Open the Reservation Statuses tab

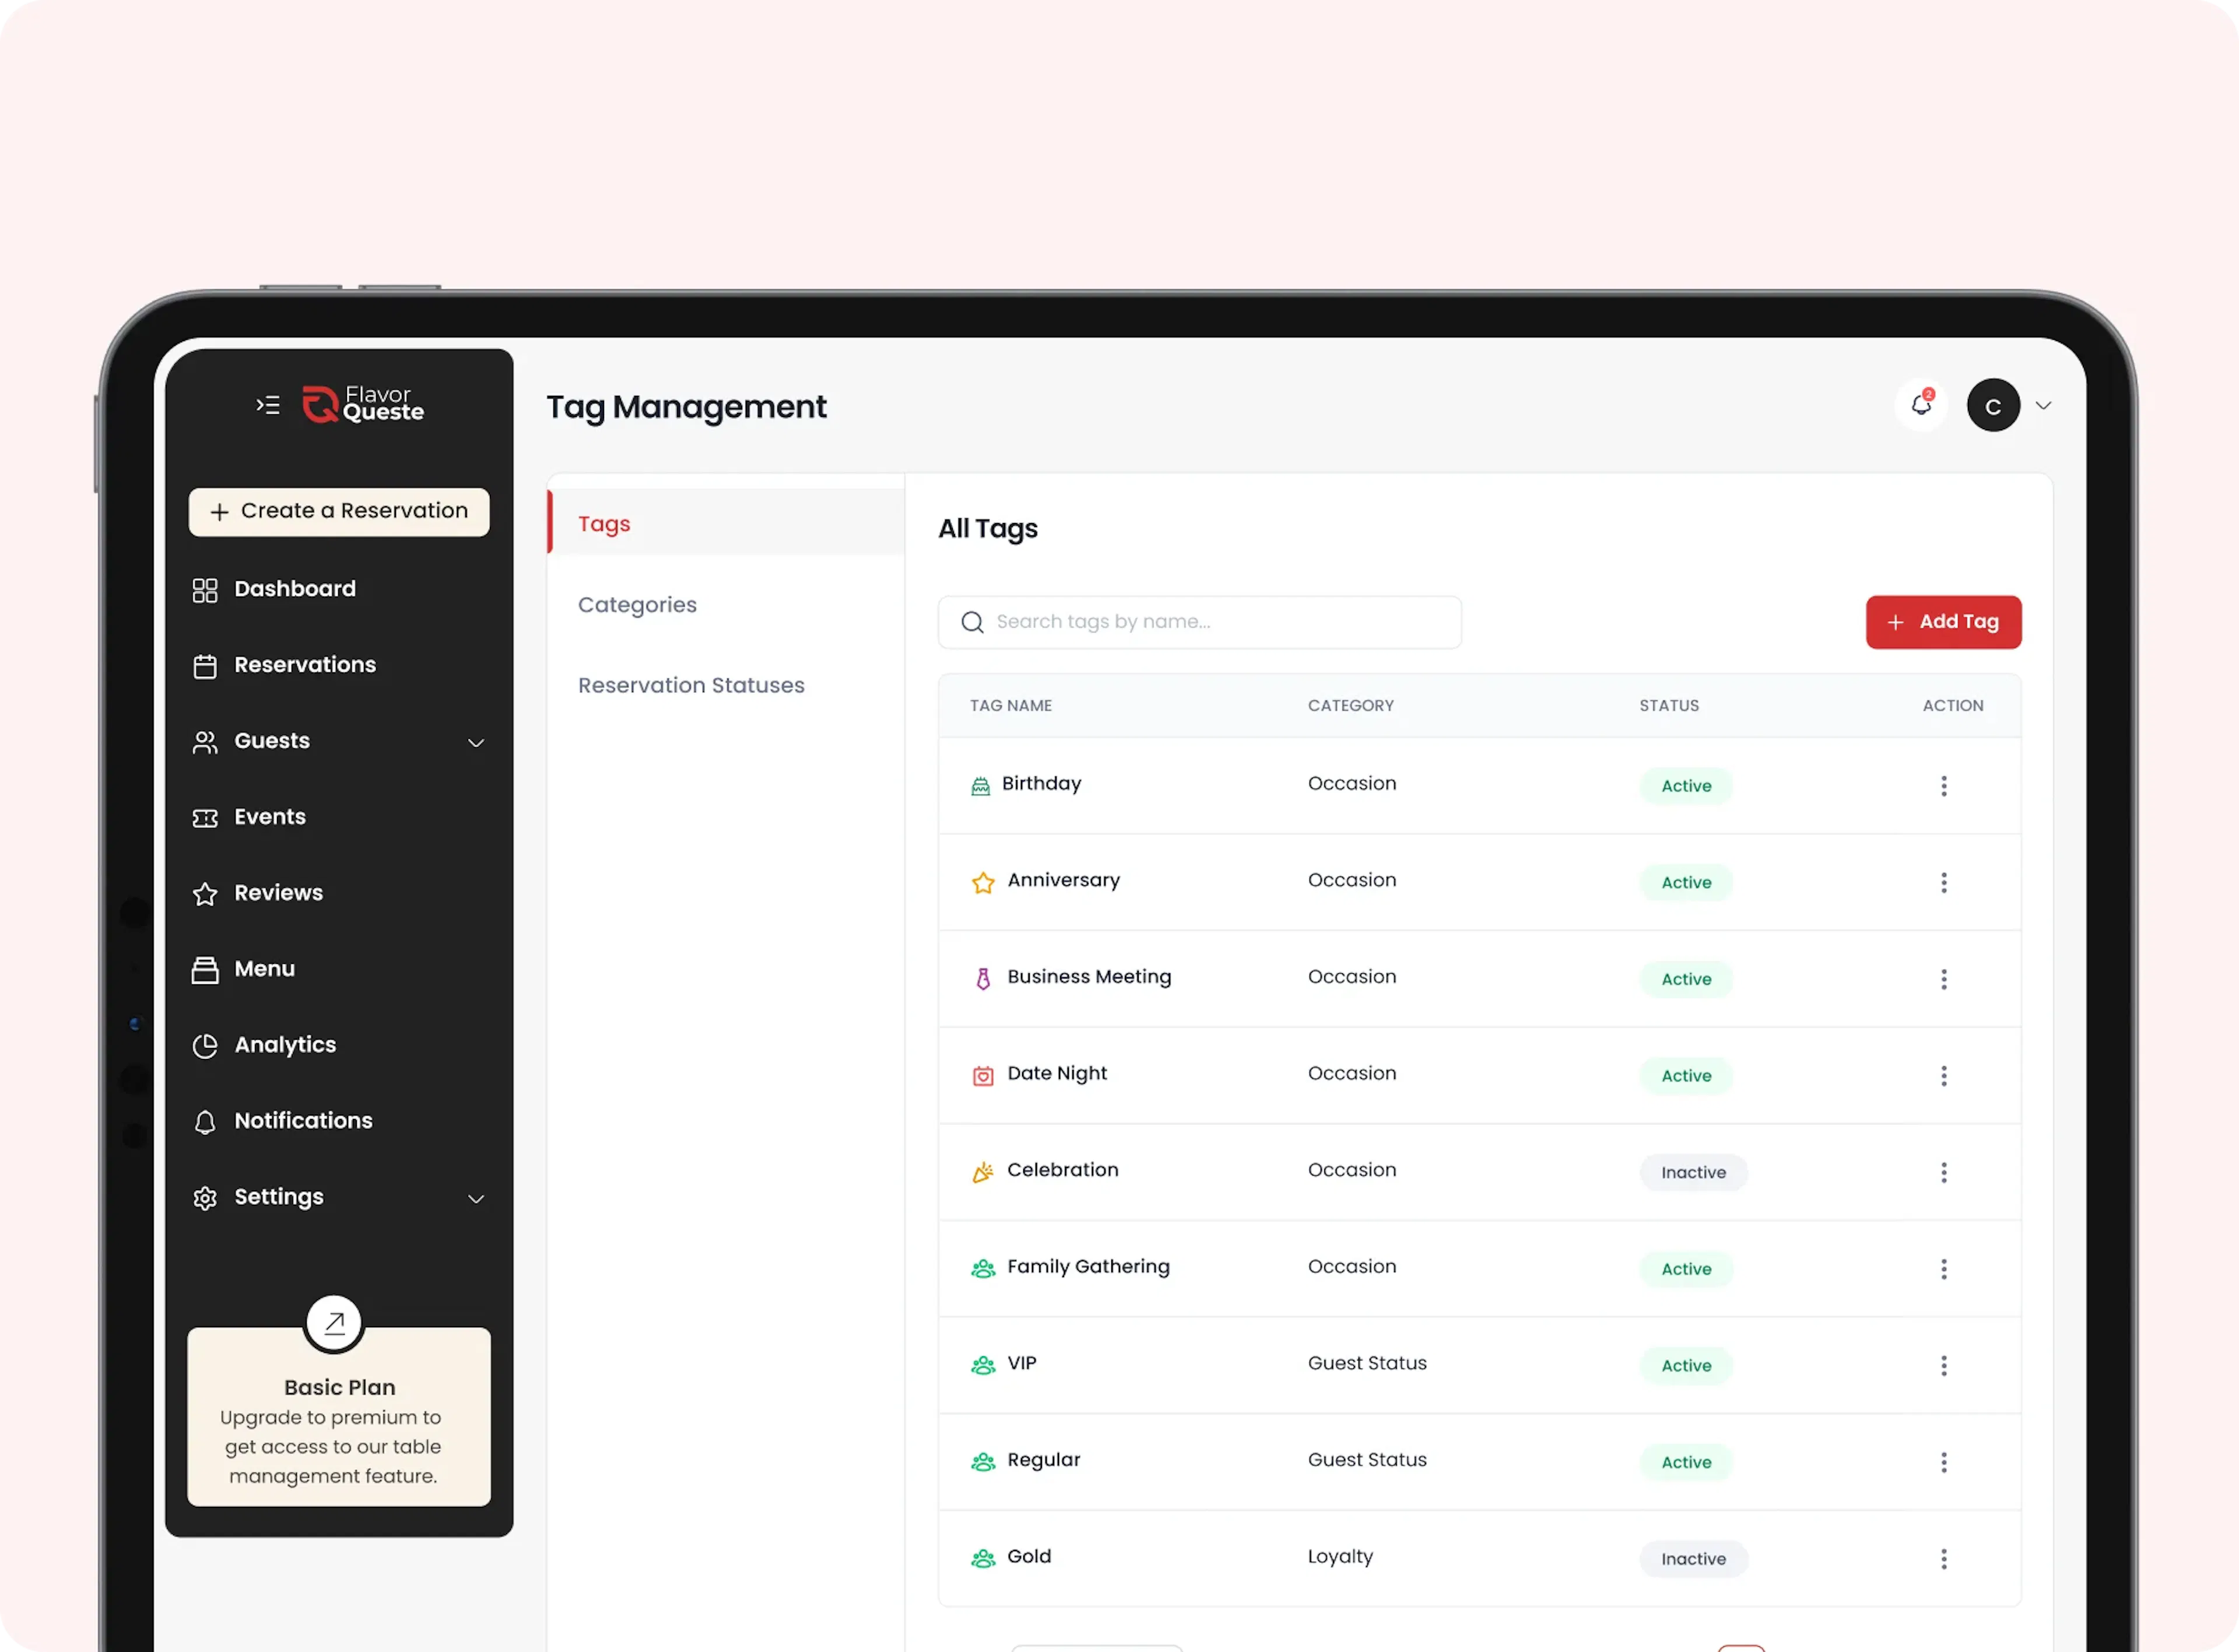tap(691, 685)
